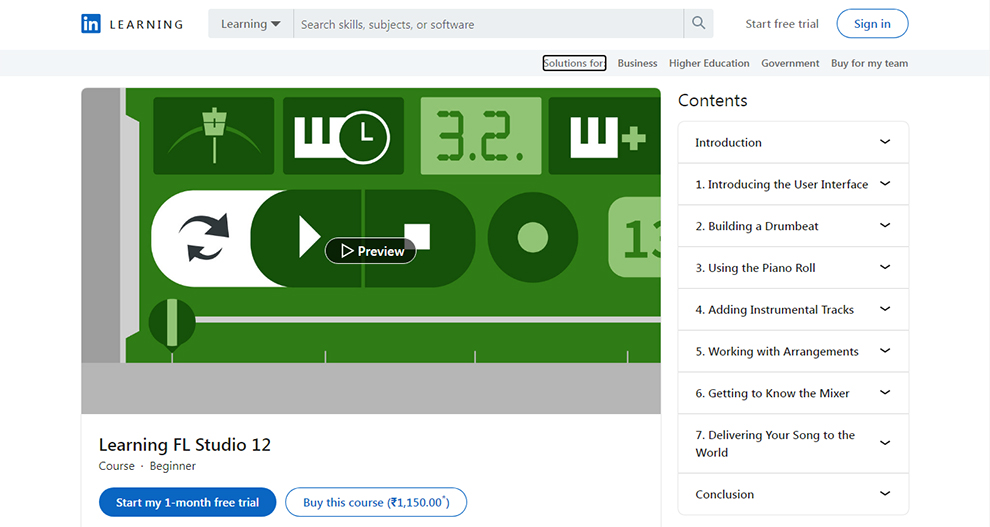Viewport: 990px width, 527px height.
Task: Open the Learning category dropdown
Action: click(251, 24)
